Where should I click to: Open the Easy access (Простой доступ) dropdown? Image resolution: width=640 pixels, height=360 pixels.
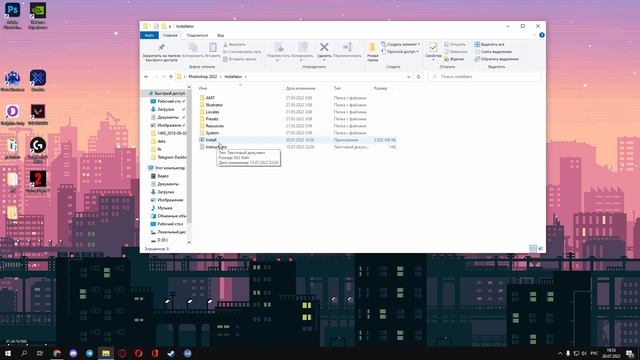[400, 51]
